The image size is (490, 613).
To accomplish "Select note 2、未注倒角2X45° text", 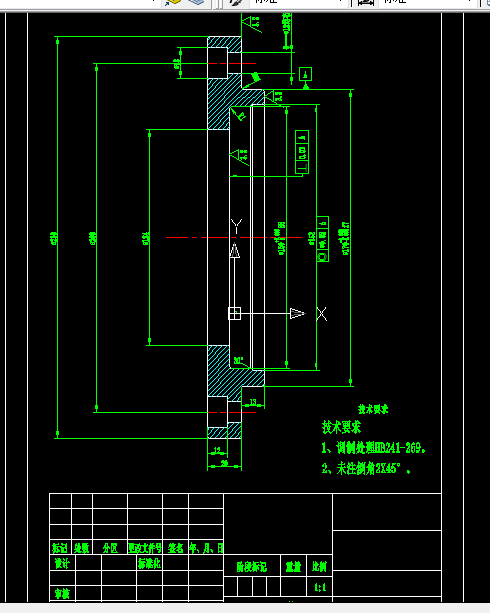I will click(366, 468).
